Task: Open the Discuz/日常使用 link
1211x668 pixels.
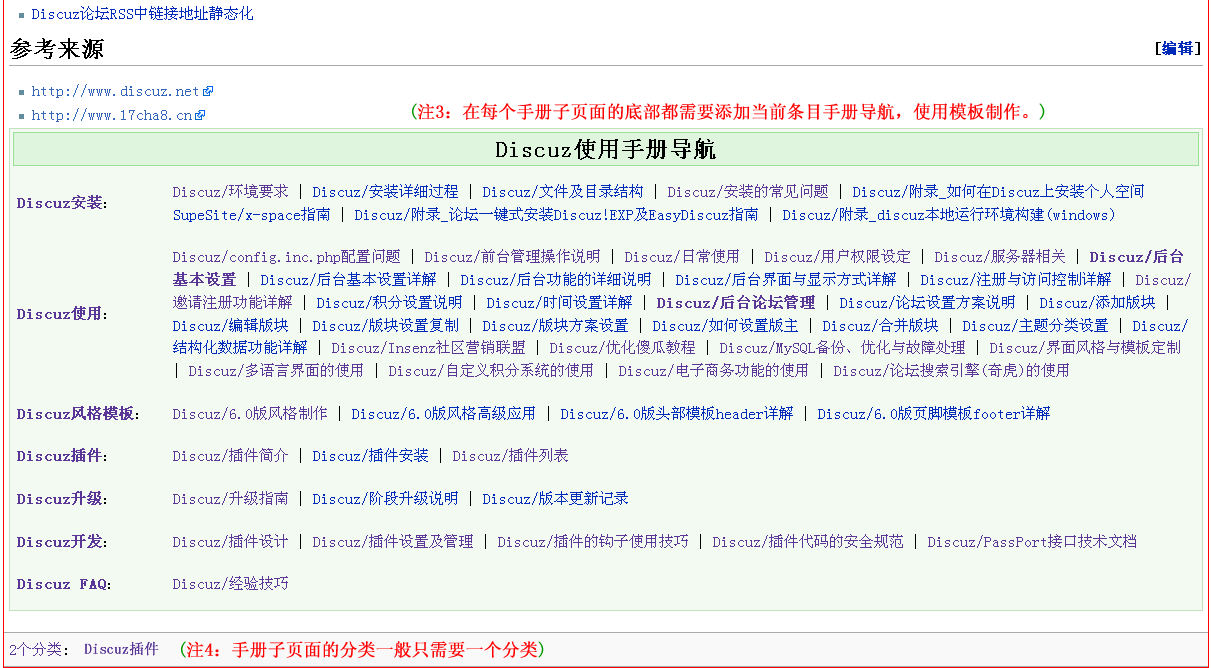Action: click(682, 256)
